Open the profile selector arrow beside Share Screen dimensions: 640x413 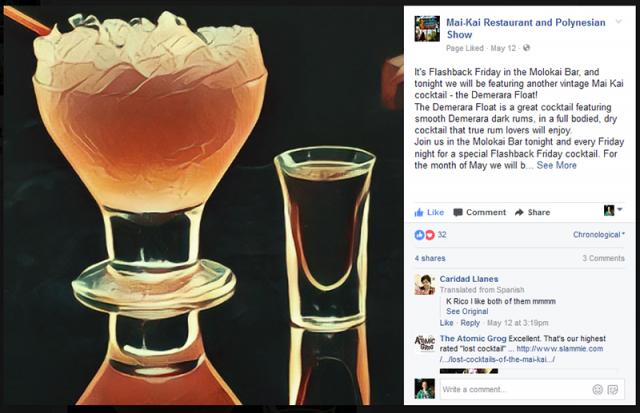(620, 209)
